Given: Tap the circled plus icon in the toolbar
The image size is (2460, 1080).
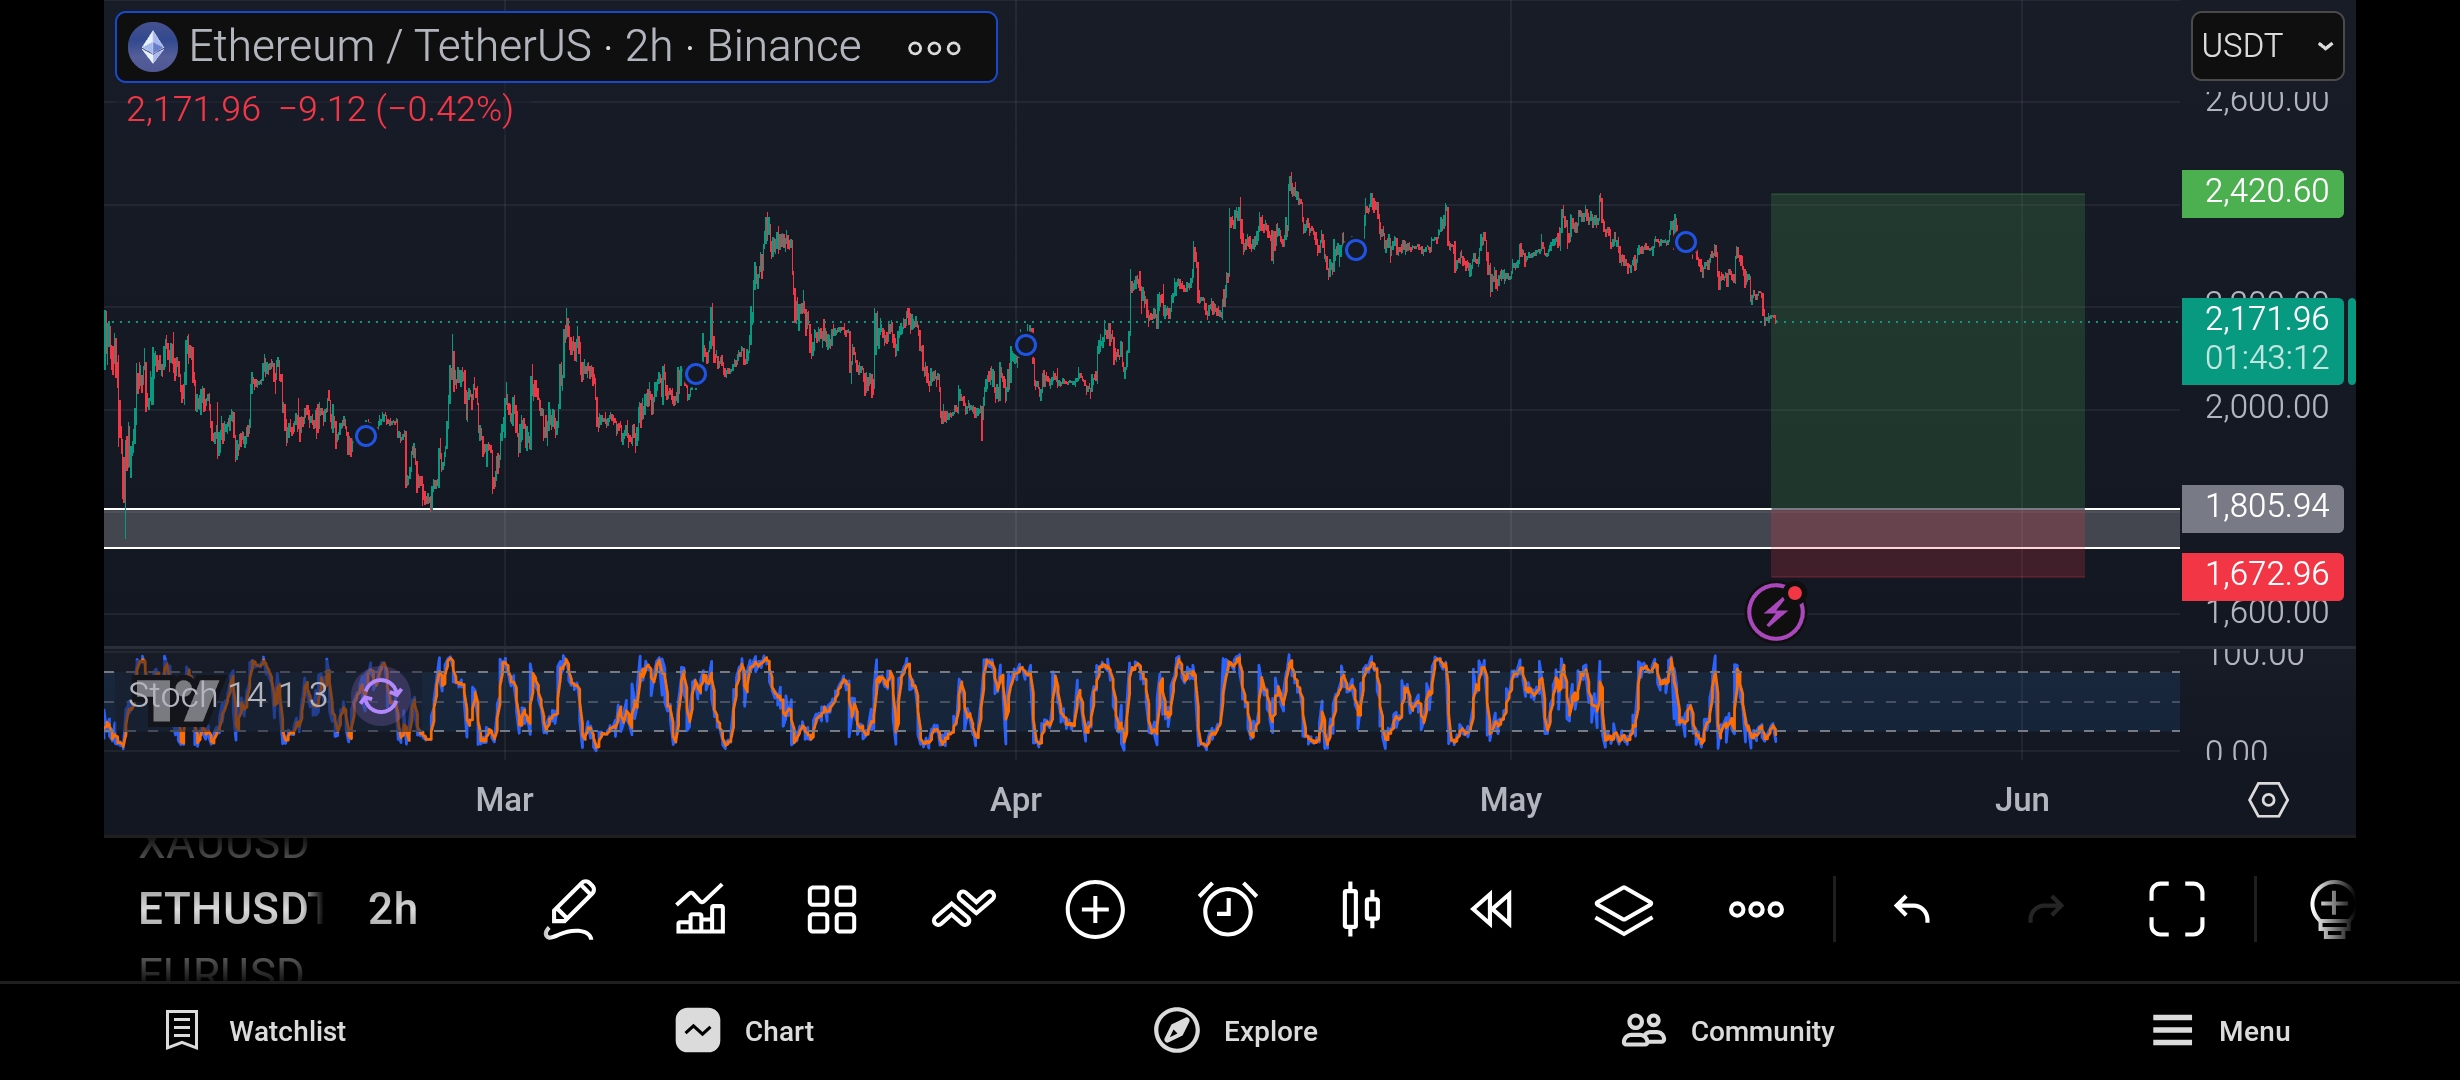Looking at the screenshot, I should point(1095,909).
